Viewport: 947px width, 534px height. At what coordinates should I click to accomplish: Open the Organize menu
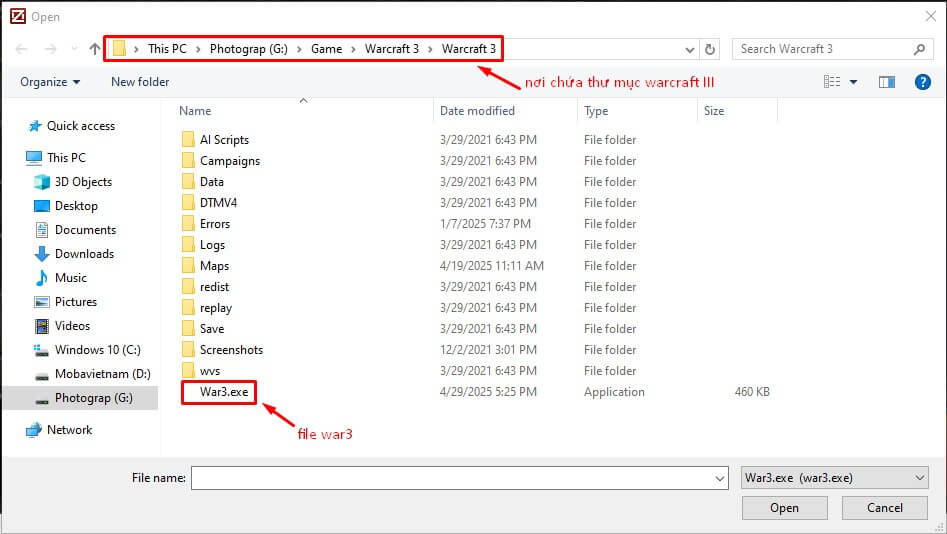(50, 82)
